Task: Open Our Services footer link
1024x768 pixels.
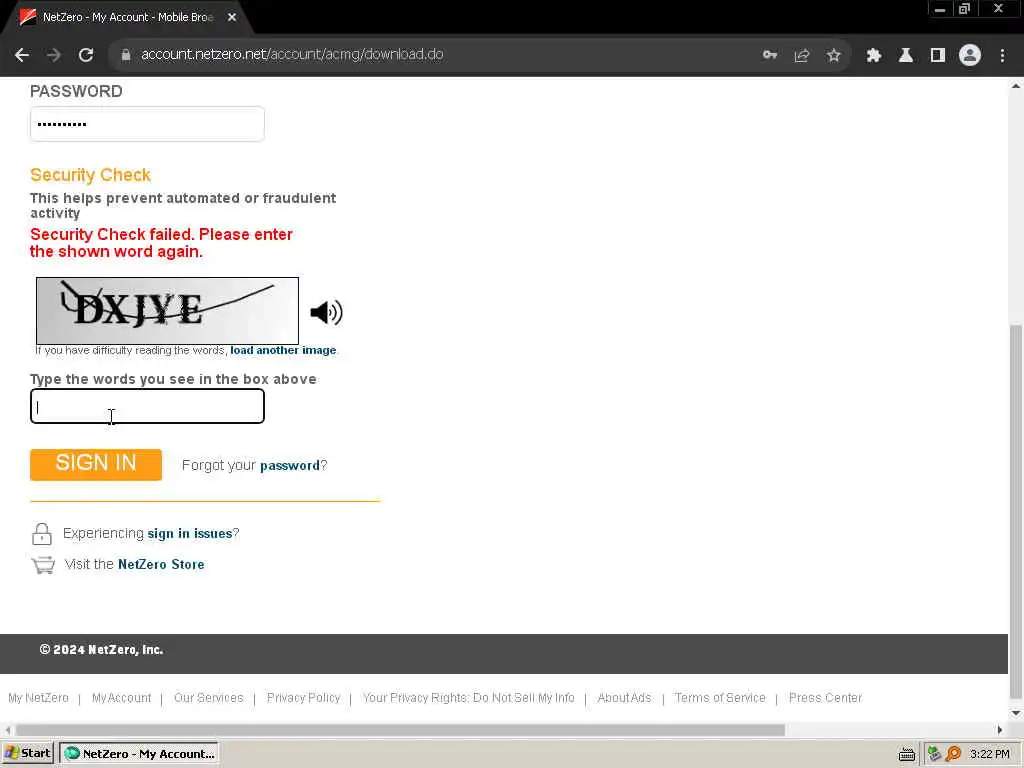Action: 208,697
